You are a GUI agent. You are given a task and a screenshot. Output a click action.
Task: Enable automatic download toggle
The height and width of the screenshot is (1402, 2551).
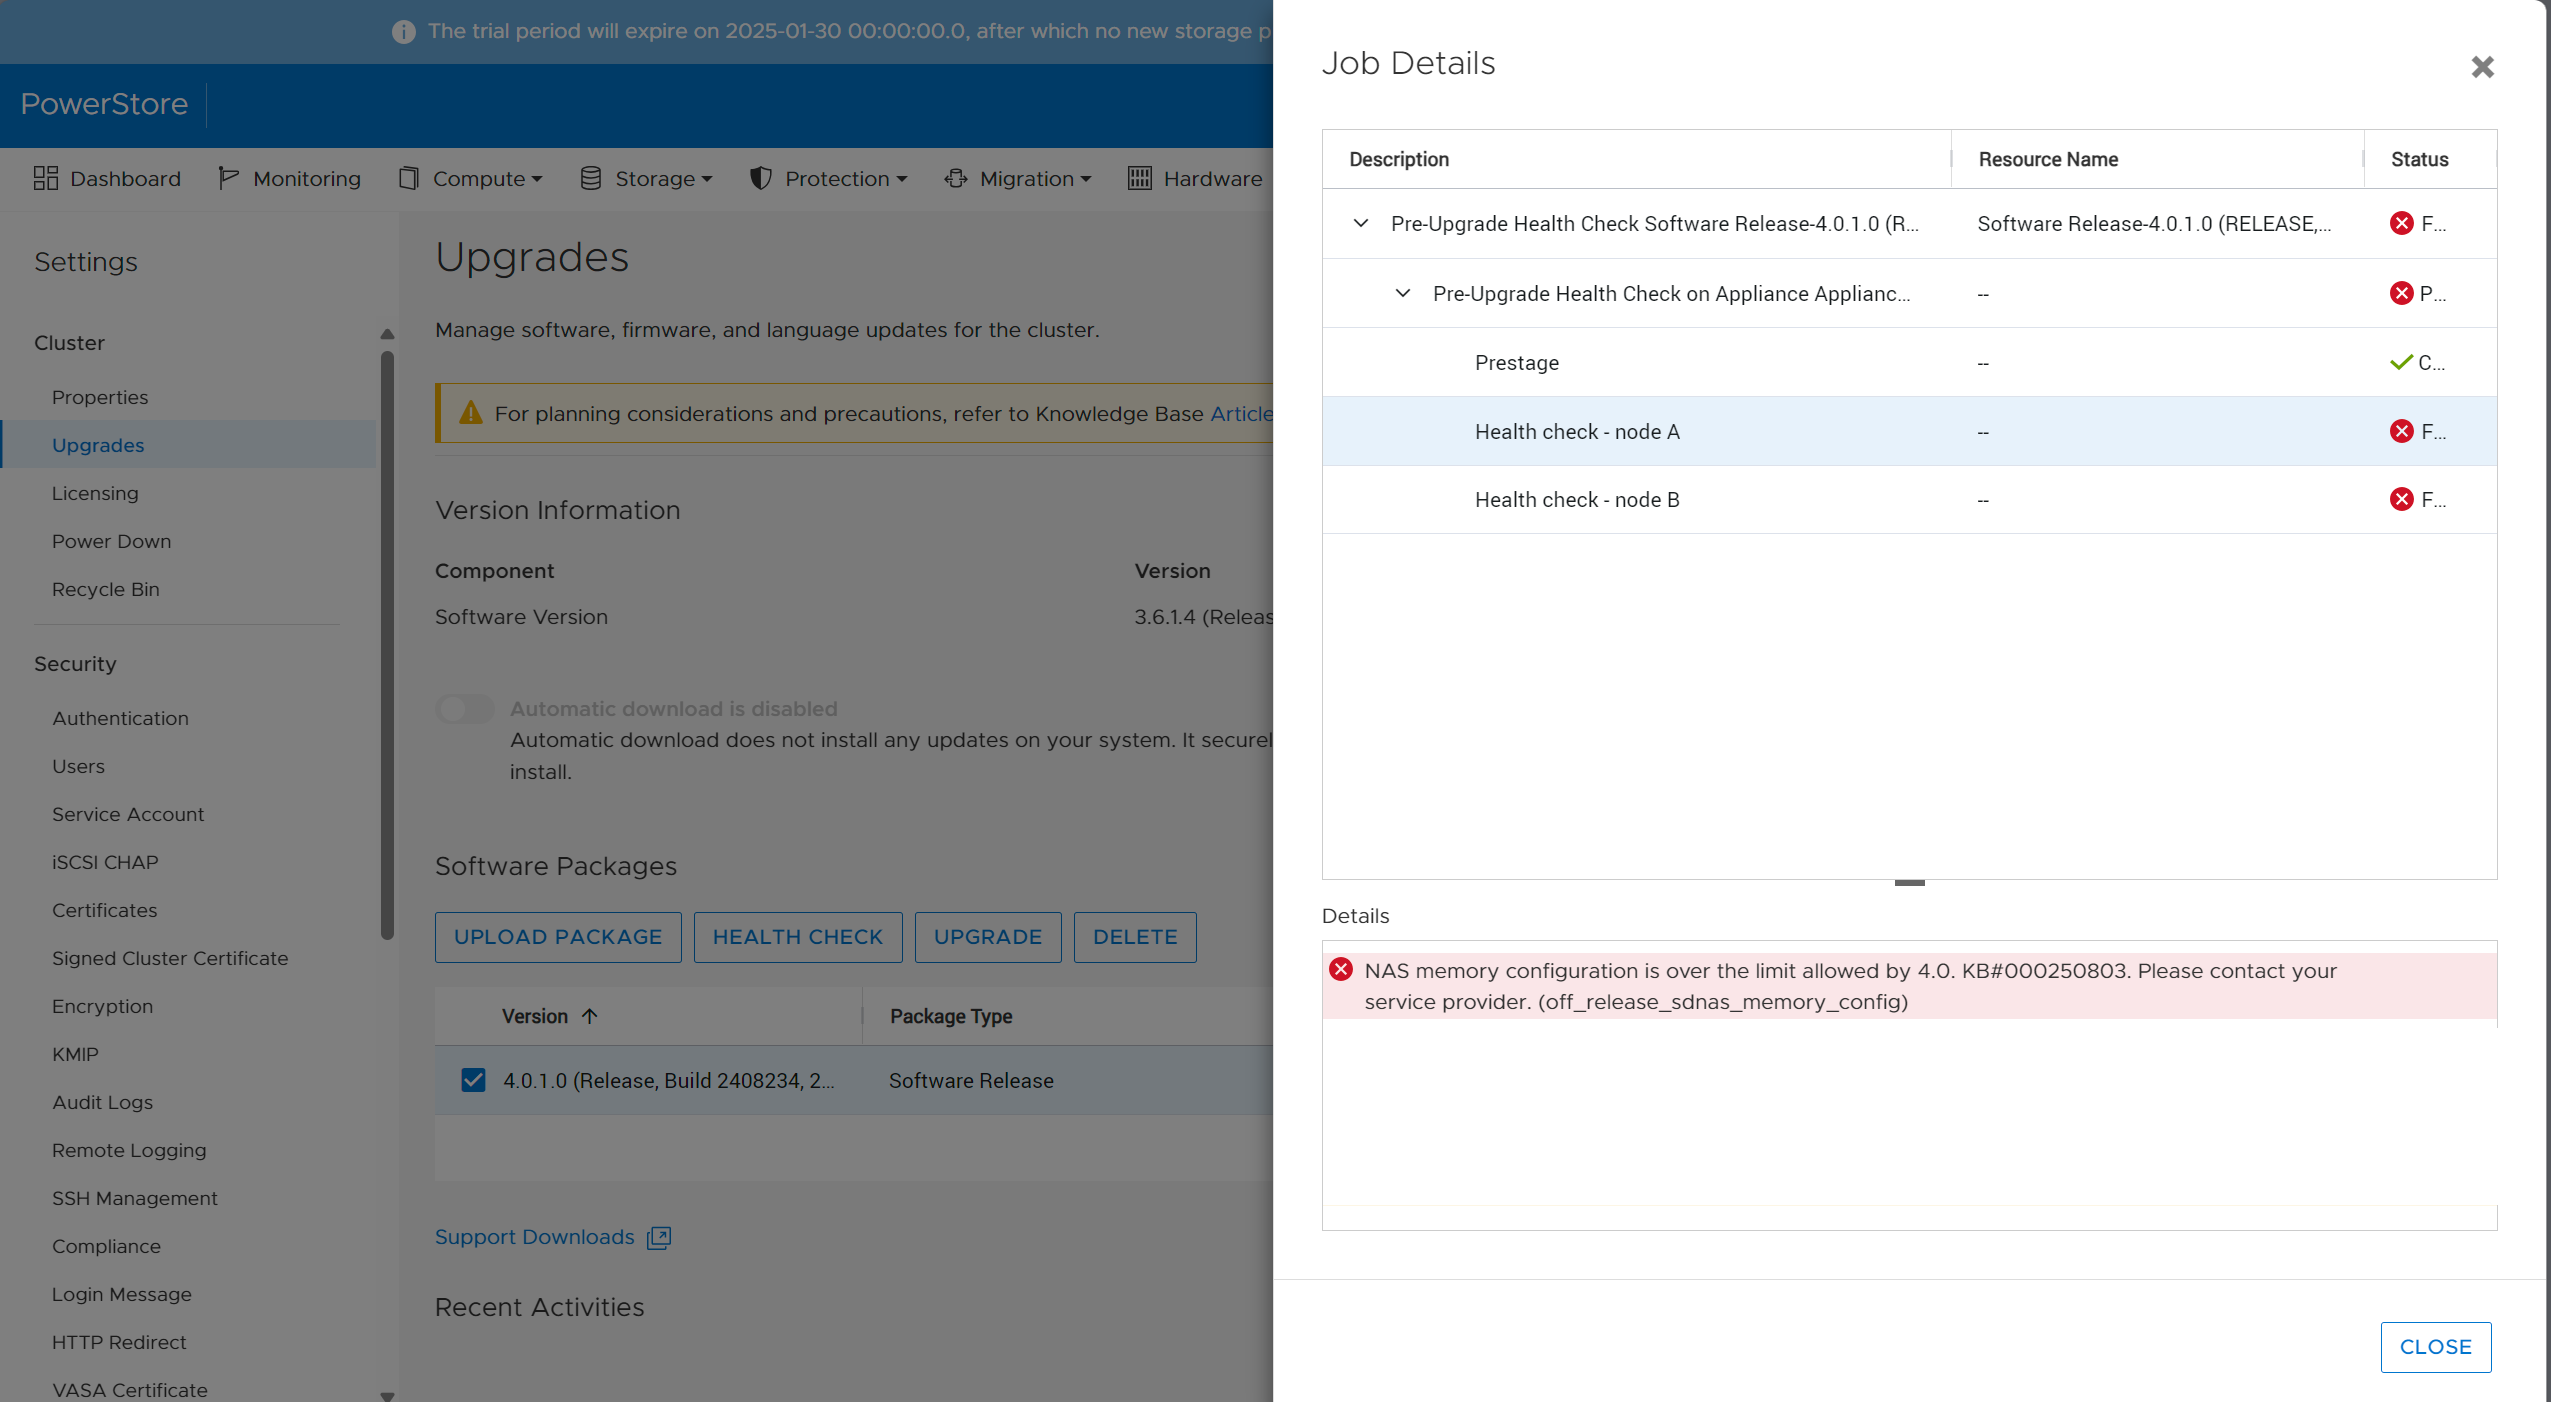click(463, 709)
